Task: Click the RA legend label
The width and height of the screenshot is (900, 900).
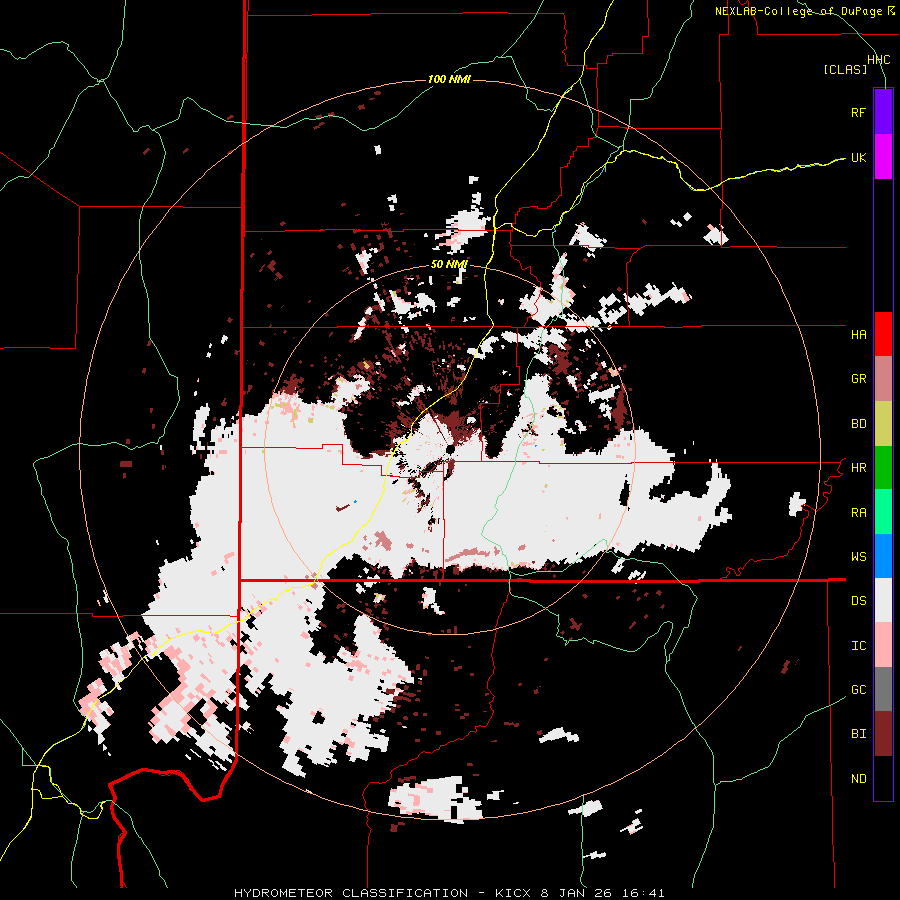Action: (x=858, y=513)
